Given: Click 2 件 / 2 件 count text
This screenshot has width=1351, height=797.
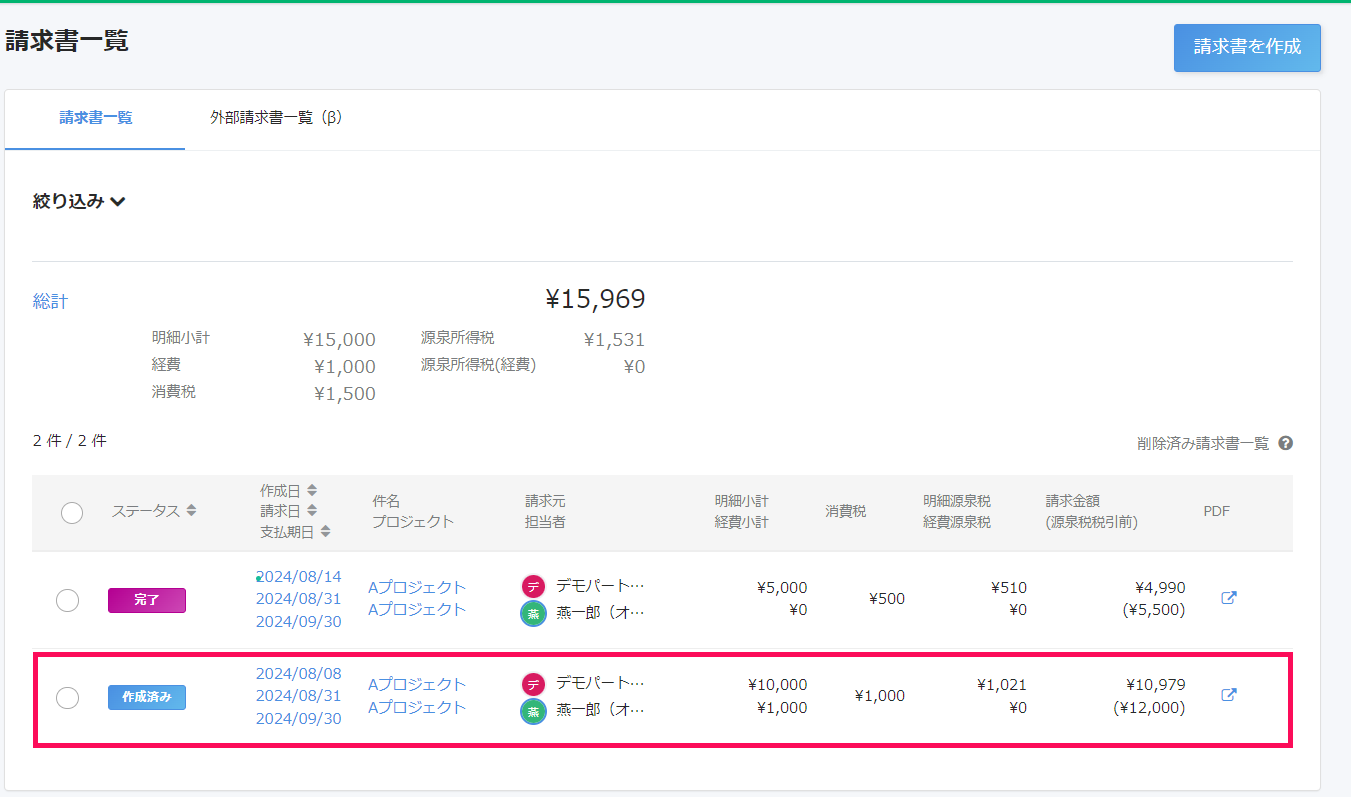Looking at the screenshot, I should (70, 440).
